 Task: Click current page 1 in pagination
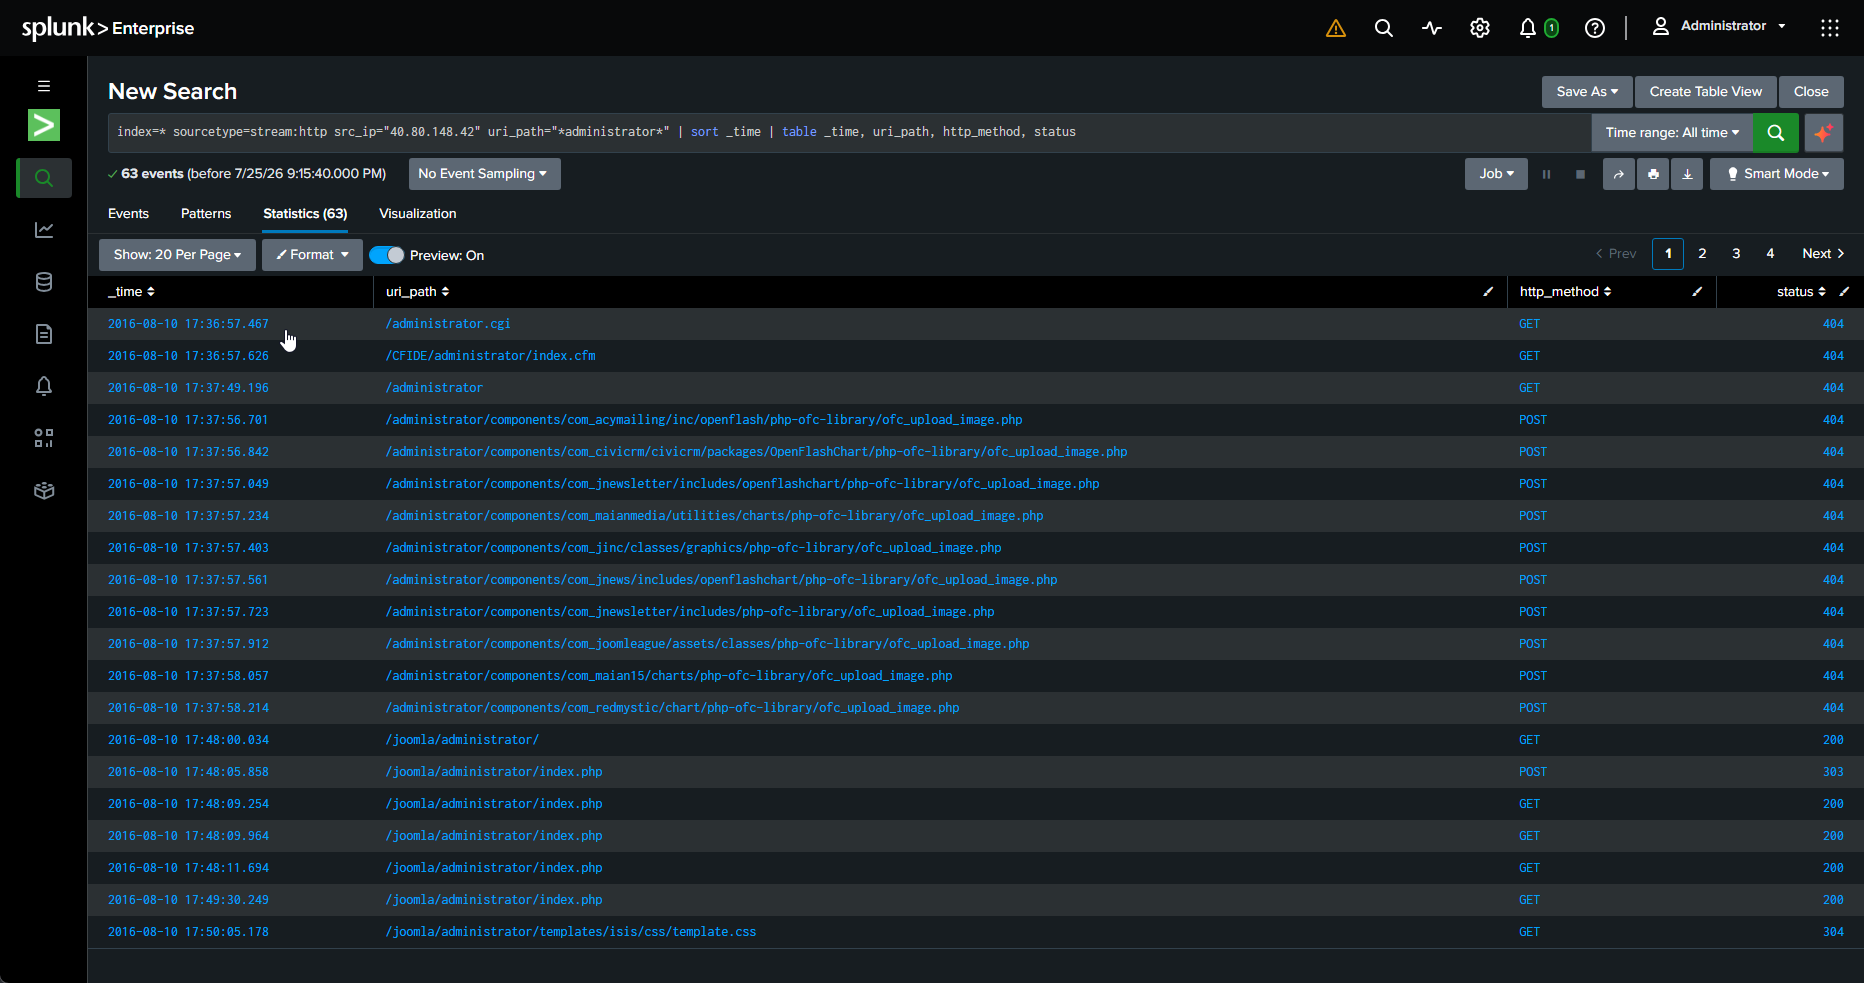(x=1668, y=254)
